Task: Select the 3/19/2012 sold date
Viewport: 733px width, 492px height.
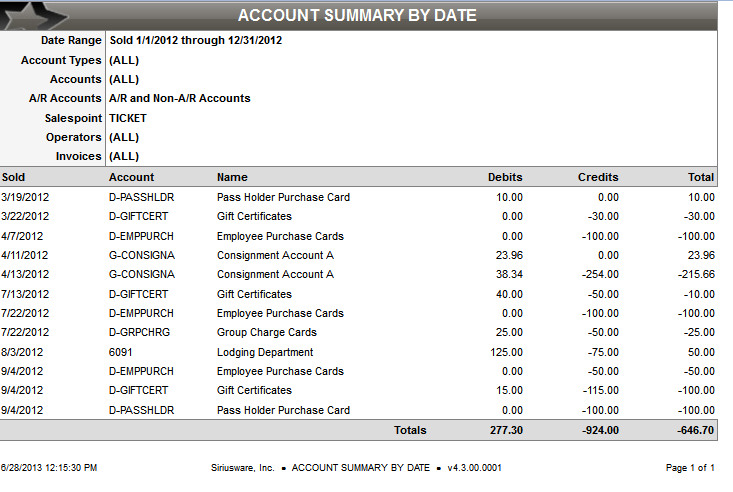Action: coord(25,197)
